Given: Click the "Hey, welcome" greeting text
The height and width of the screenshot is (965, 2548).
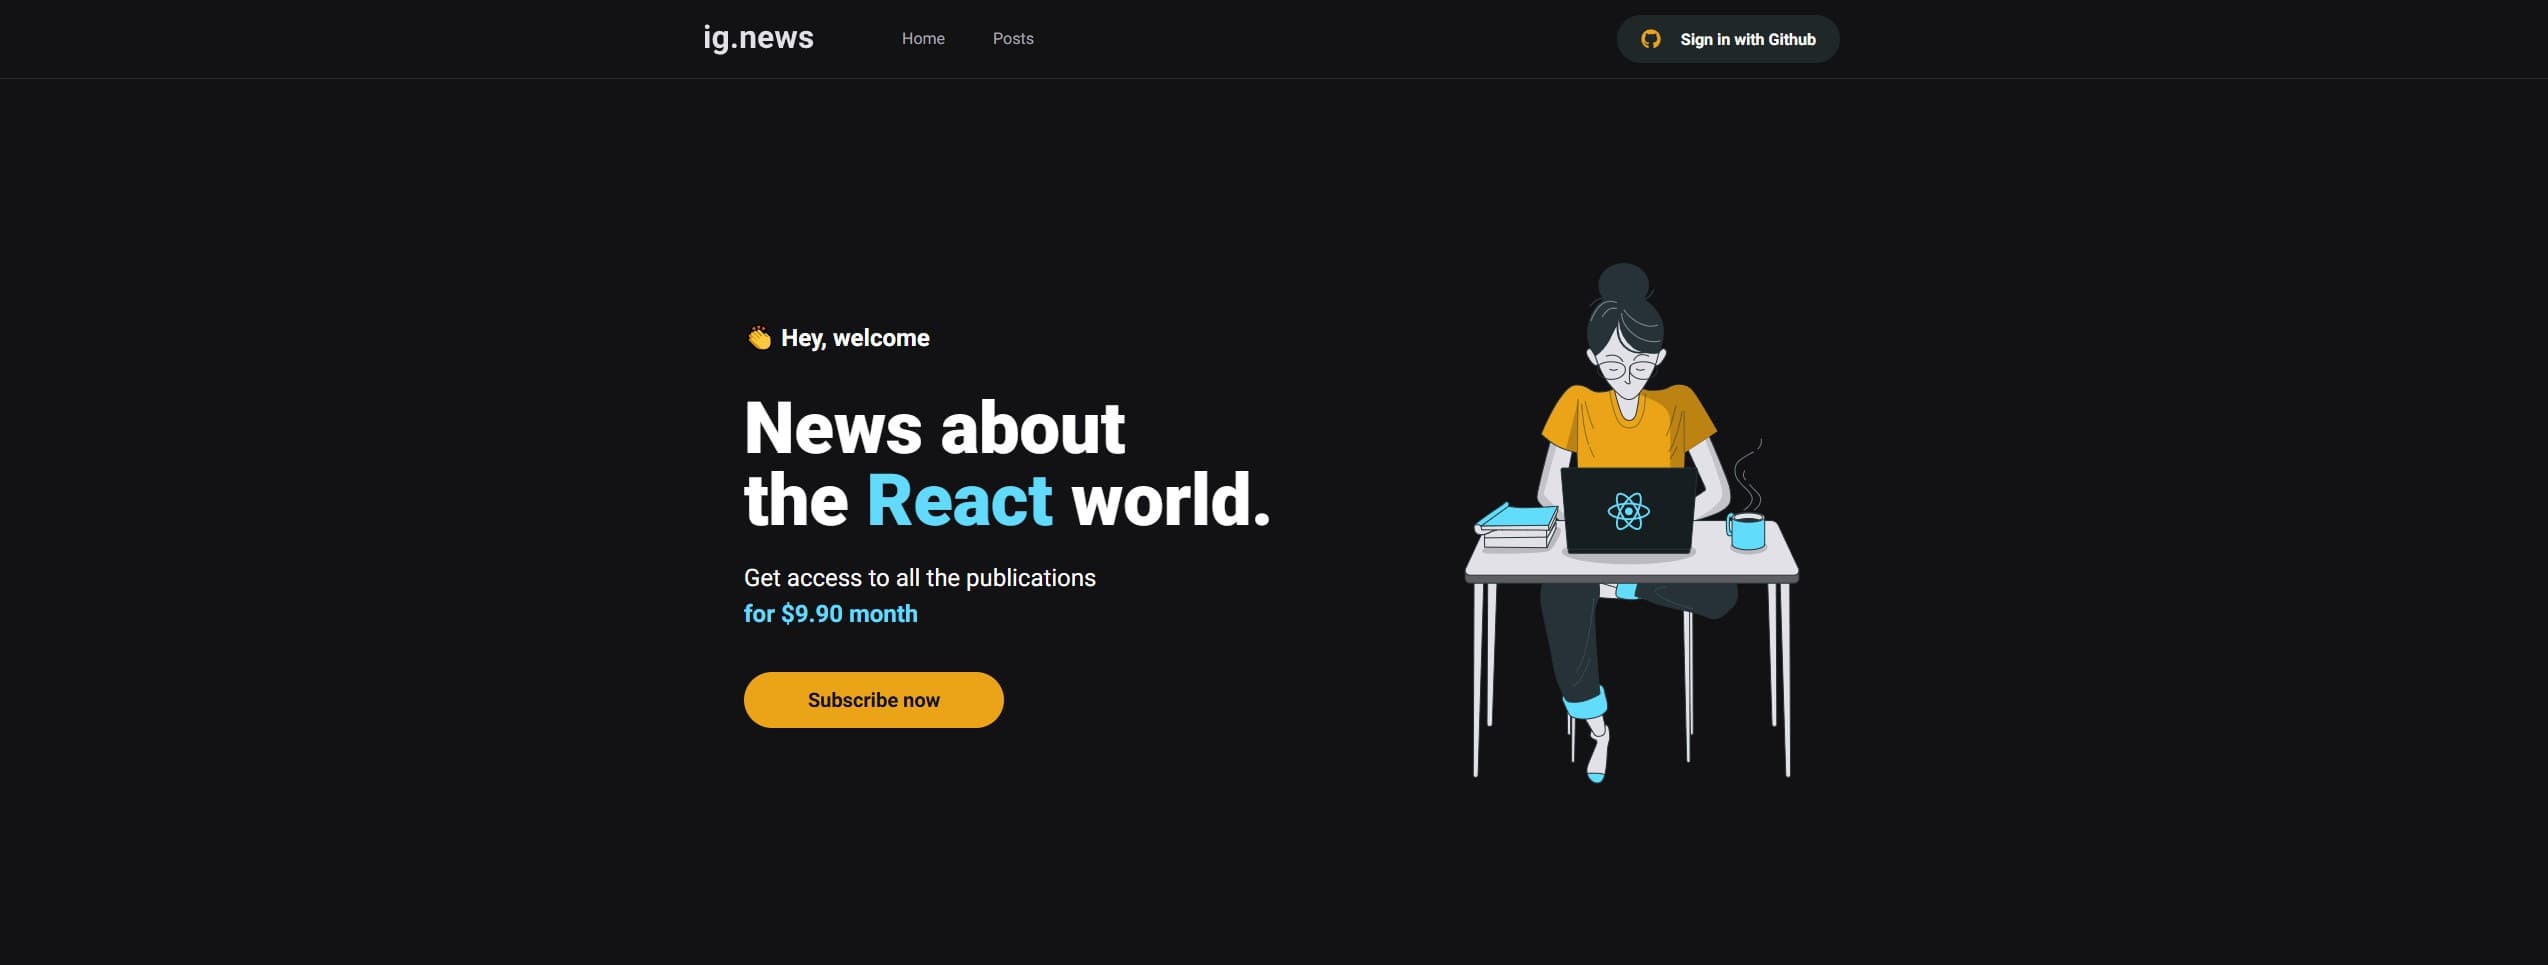Looking at the screenshot, I should 855,338.
